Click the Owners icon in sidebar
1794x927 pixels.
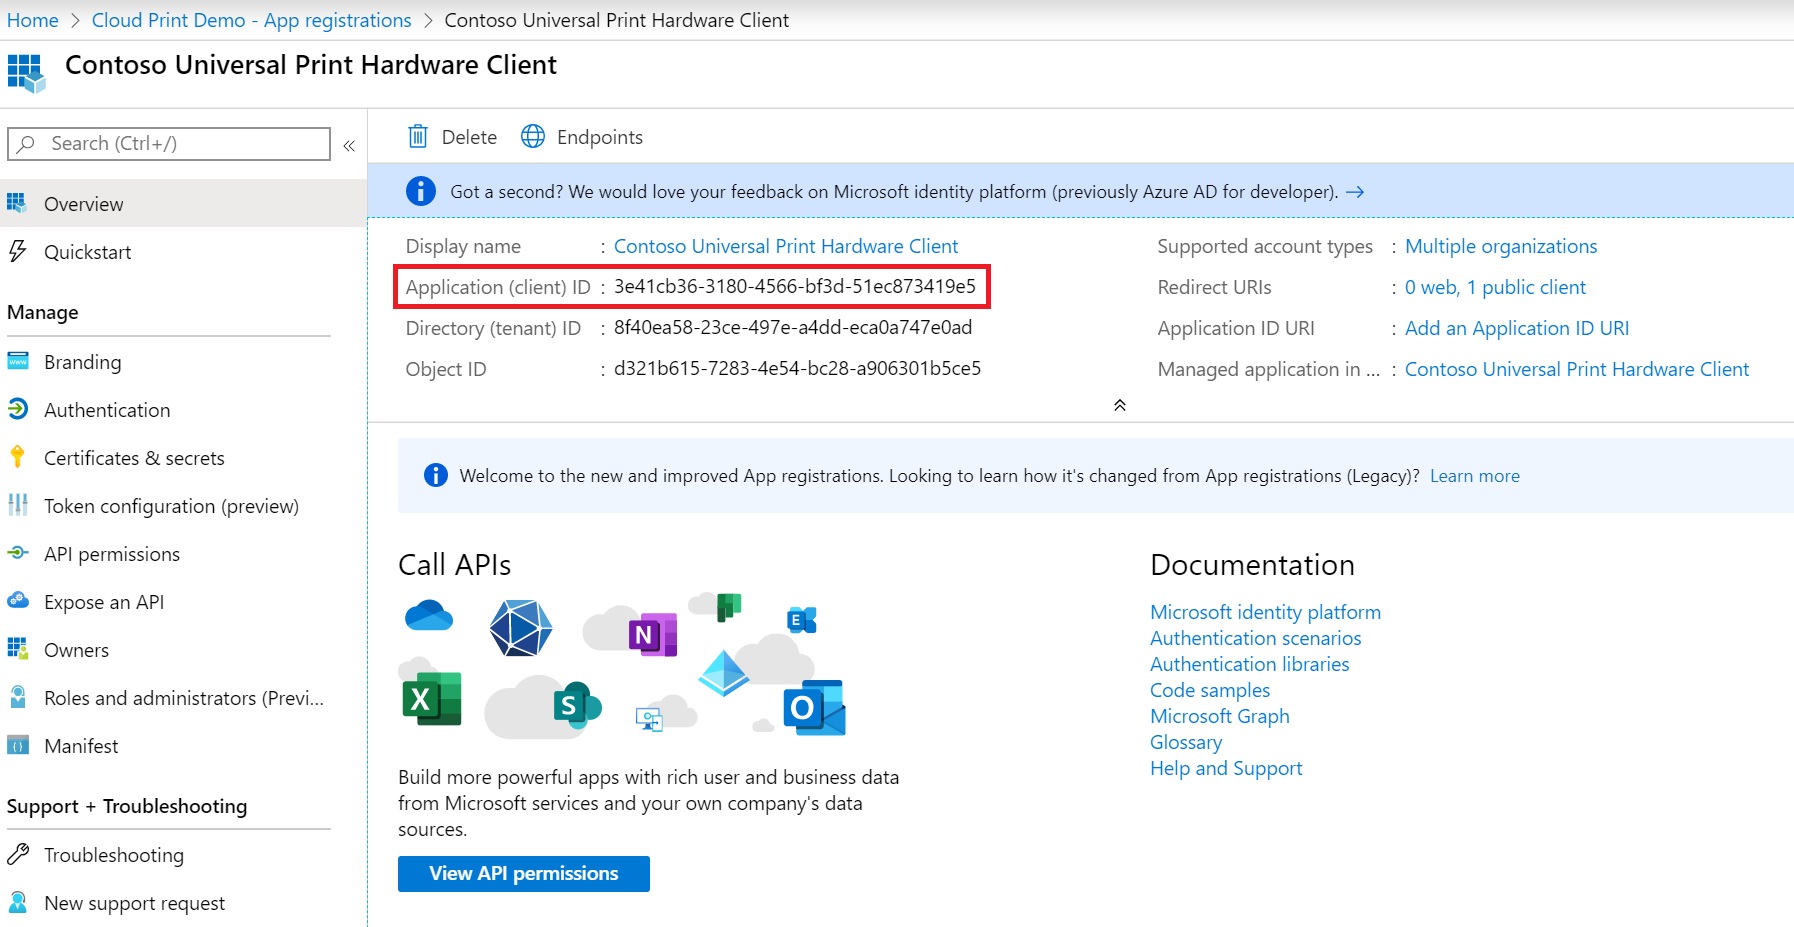tap(18, 649)
